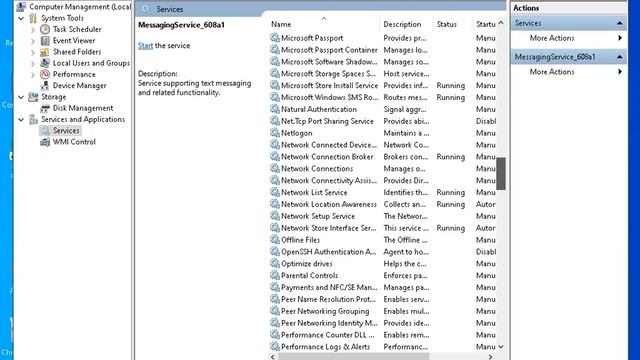Click the gear icon for Network Setup Service
This screenshot has height=360, width=640.
pos(275,216)
